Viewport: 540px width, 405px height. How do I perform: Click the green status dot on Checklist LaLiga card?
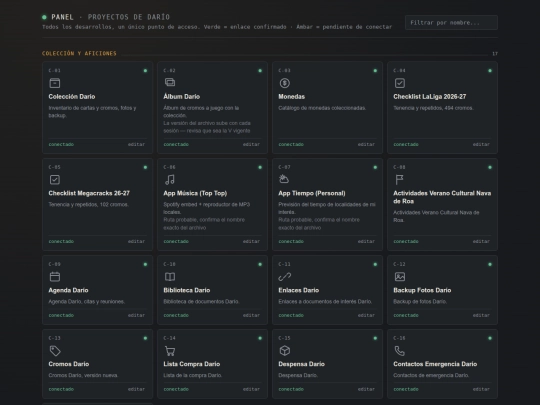click(490, 71)
